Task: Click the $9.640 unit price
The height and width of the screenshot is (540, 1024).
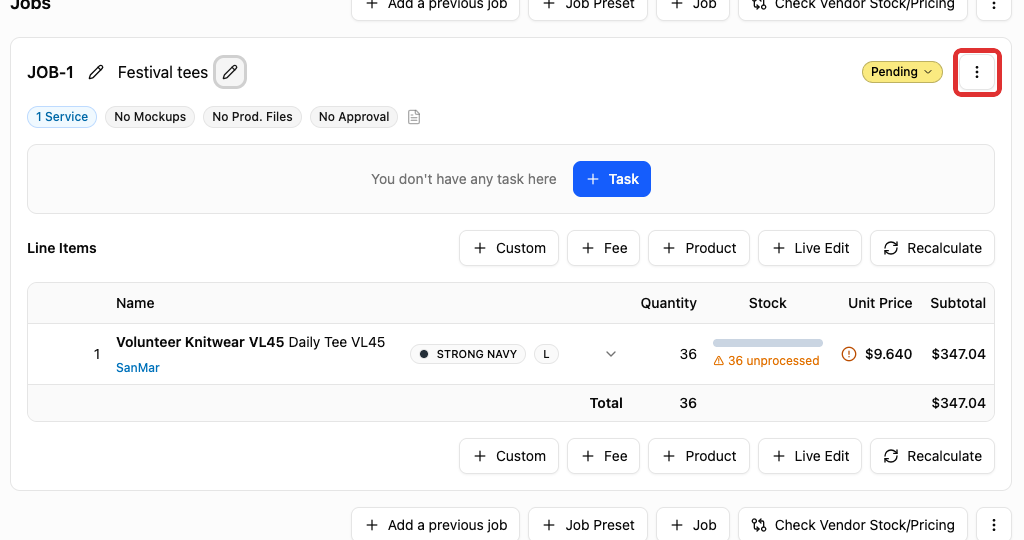Action: pos(888,354)
